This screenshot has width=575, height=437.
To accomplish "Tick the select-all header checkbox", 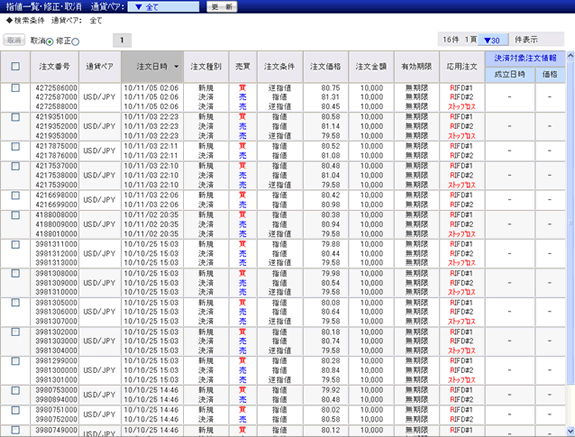I will [15, 66].
